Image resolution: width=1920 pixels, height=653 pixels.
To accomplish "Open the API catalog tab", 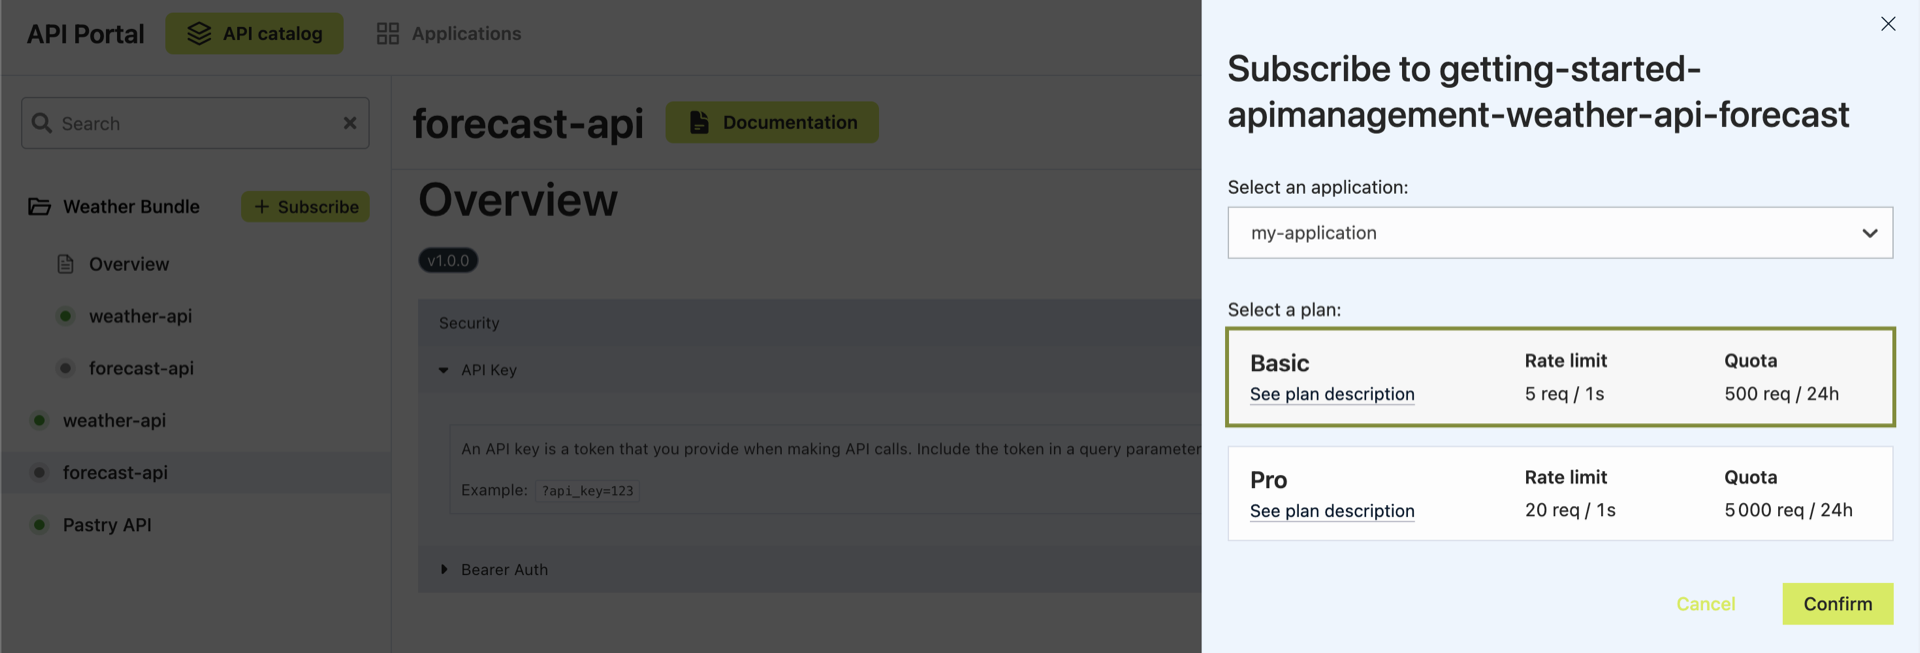I will pos(254,34).
